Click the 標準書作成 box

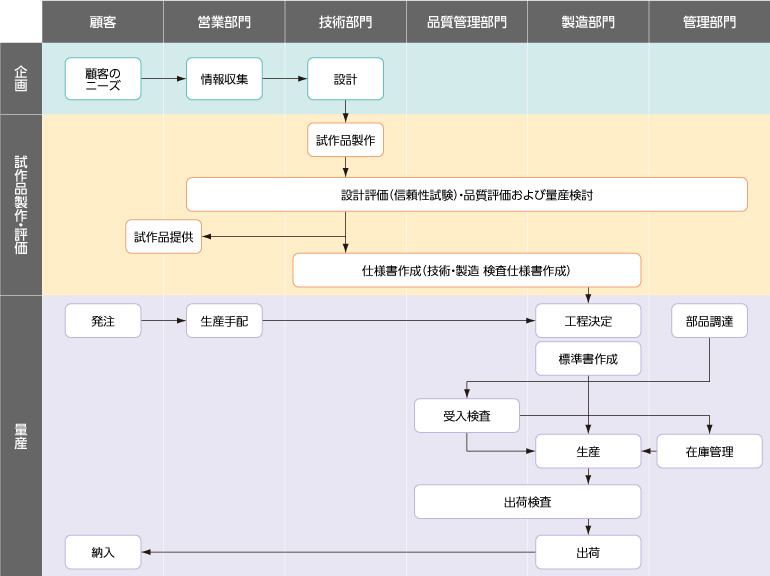coord(588,359)
